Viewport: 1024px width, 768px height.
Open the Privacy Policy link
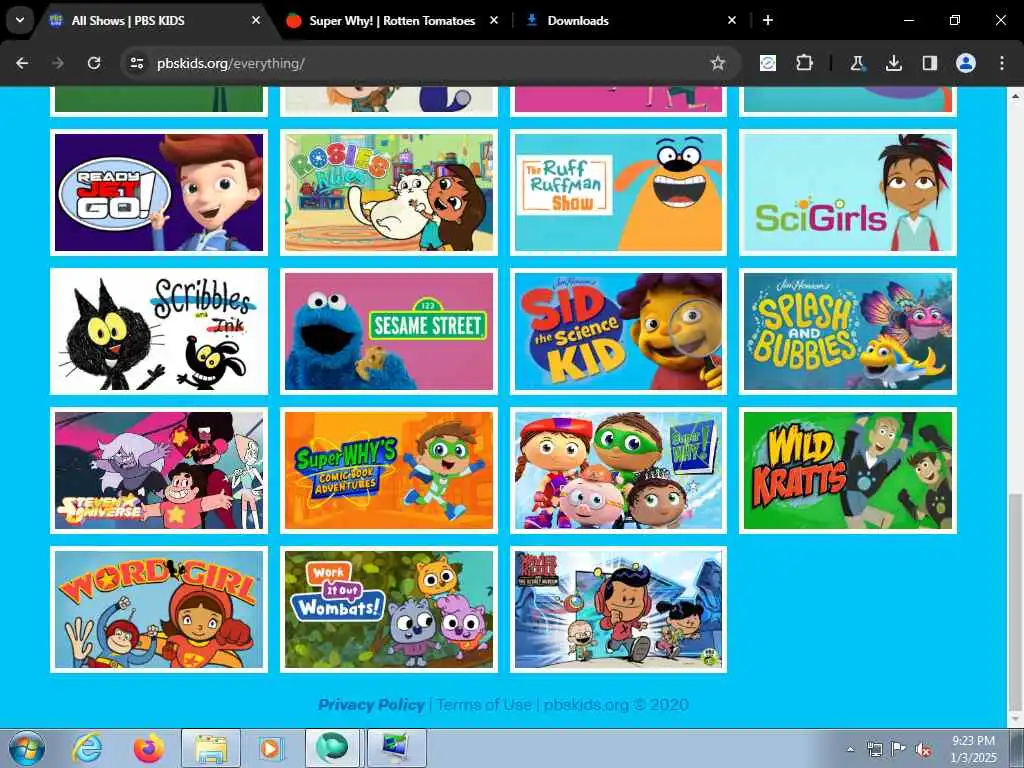(371, 705)
